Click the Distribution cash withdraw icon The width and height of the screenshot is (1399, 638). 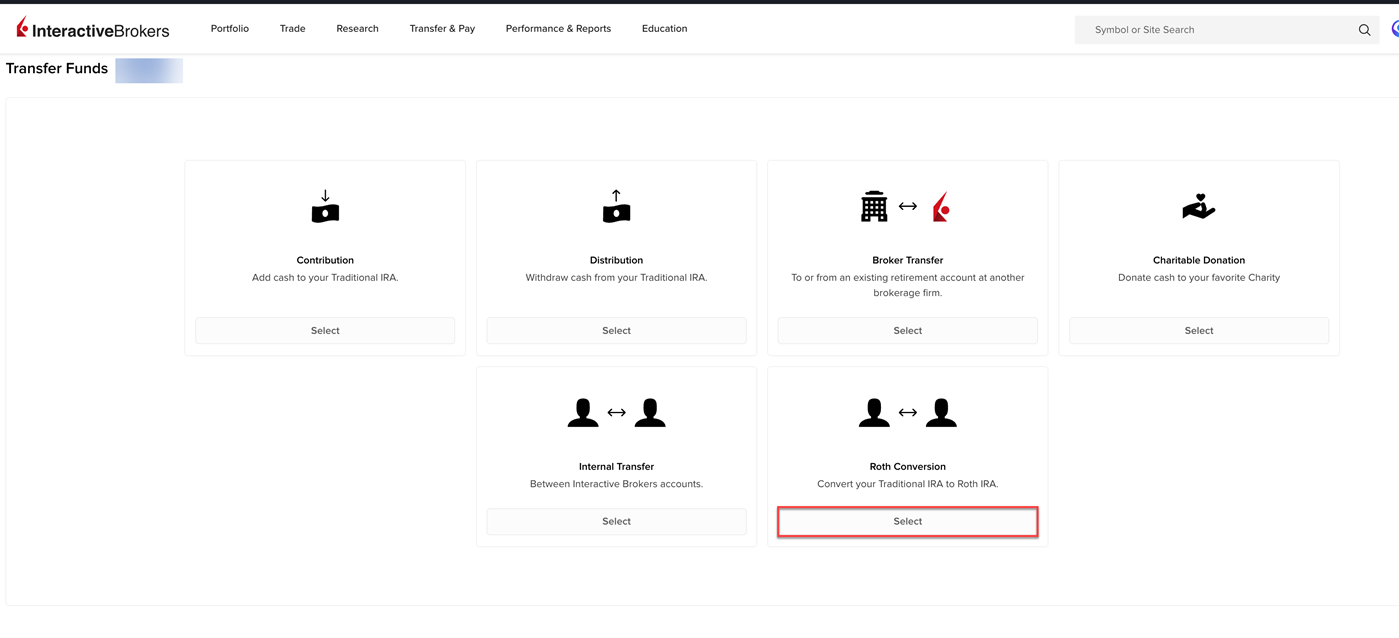[x=616, y=207]
